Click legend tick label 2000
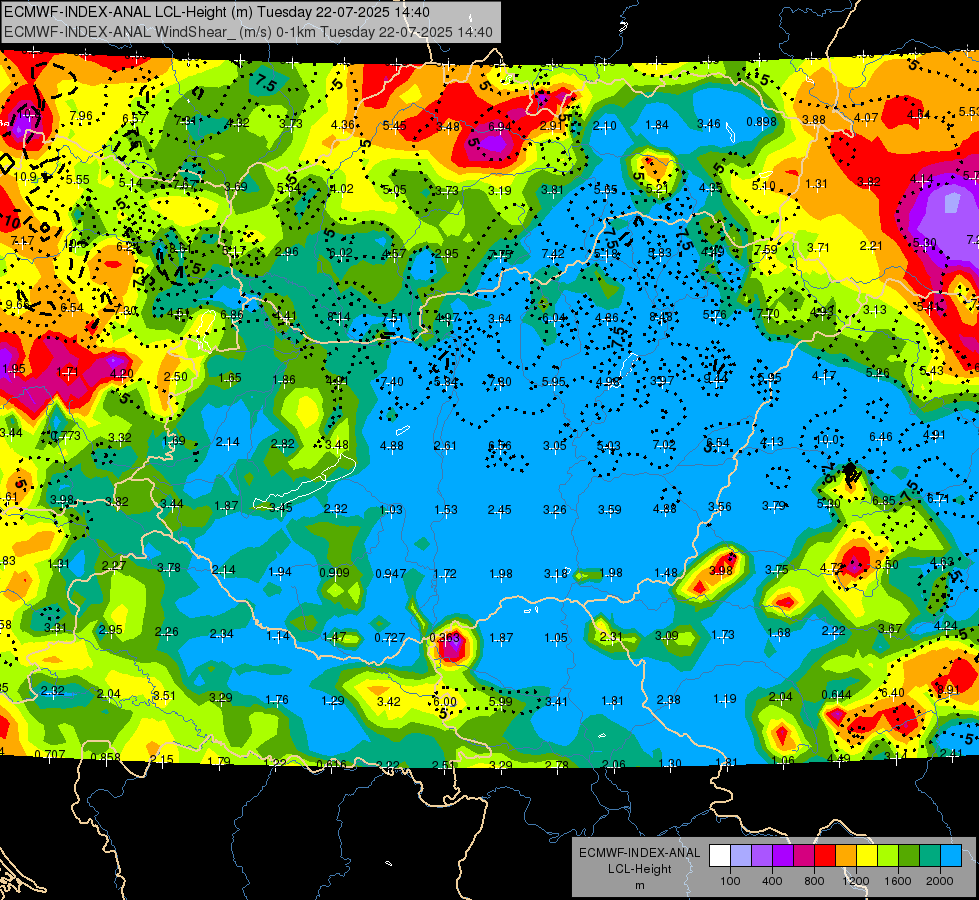The width and height of the screenshot is (979, 900). pos(940,881)
